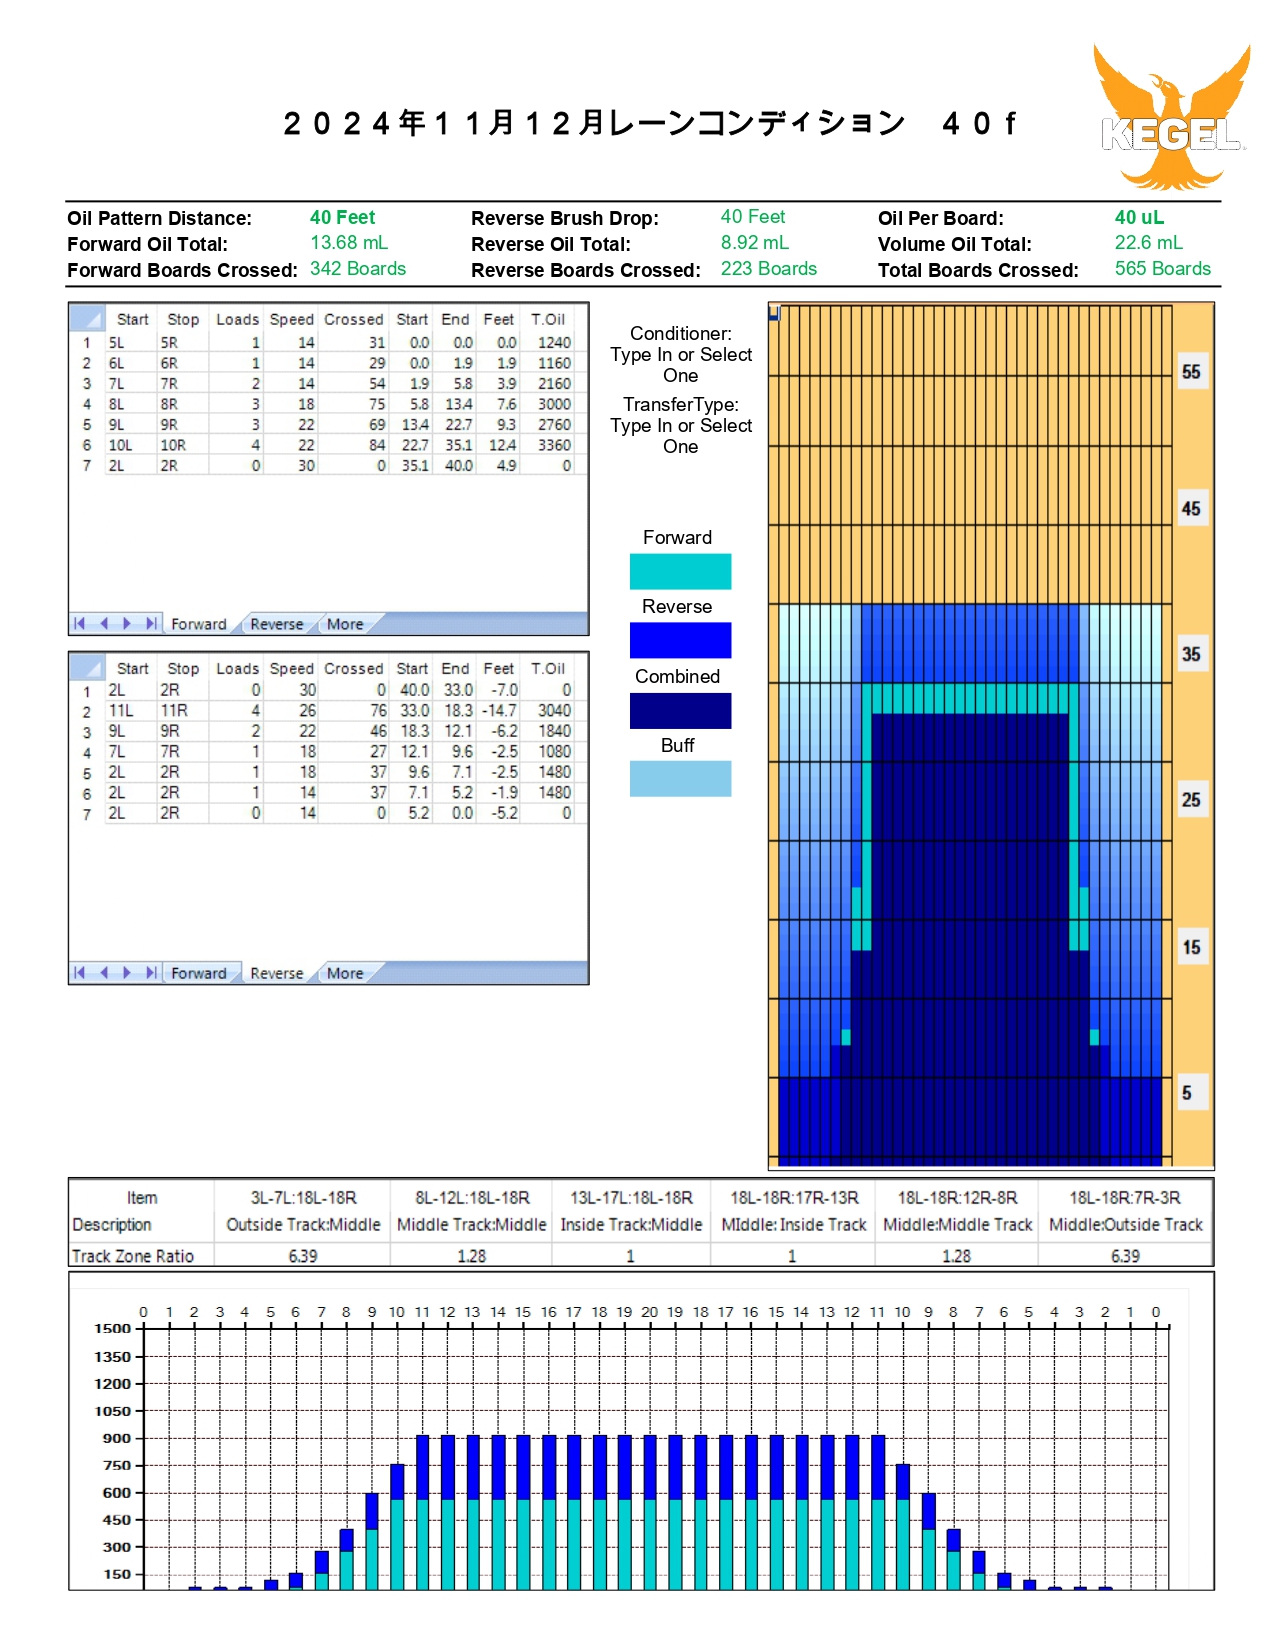Image resolution: width=1275 pixels, height=1651 pixels.
Task: Click the Middle:Outside Track description cell
Action: (1125, 1225)
